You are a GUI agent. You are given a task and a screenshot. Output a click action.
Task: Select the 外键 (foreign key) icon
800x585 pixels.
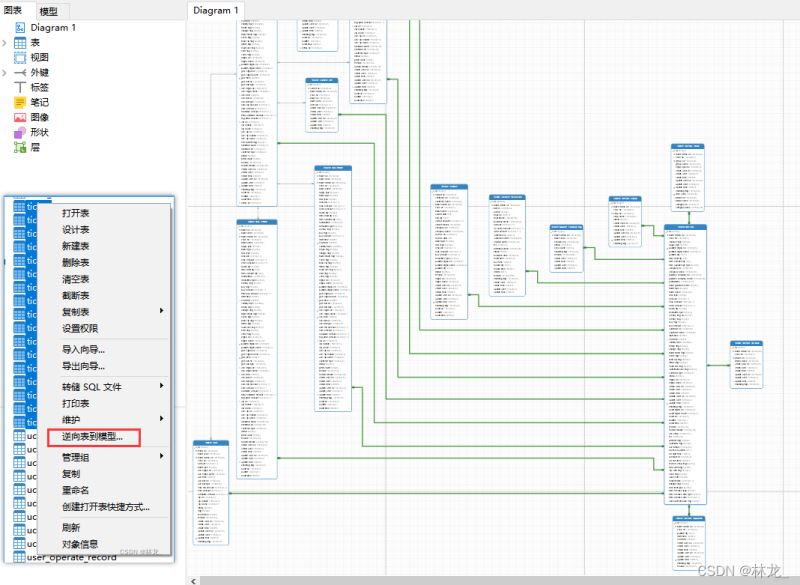(20, 73)
